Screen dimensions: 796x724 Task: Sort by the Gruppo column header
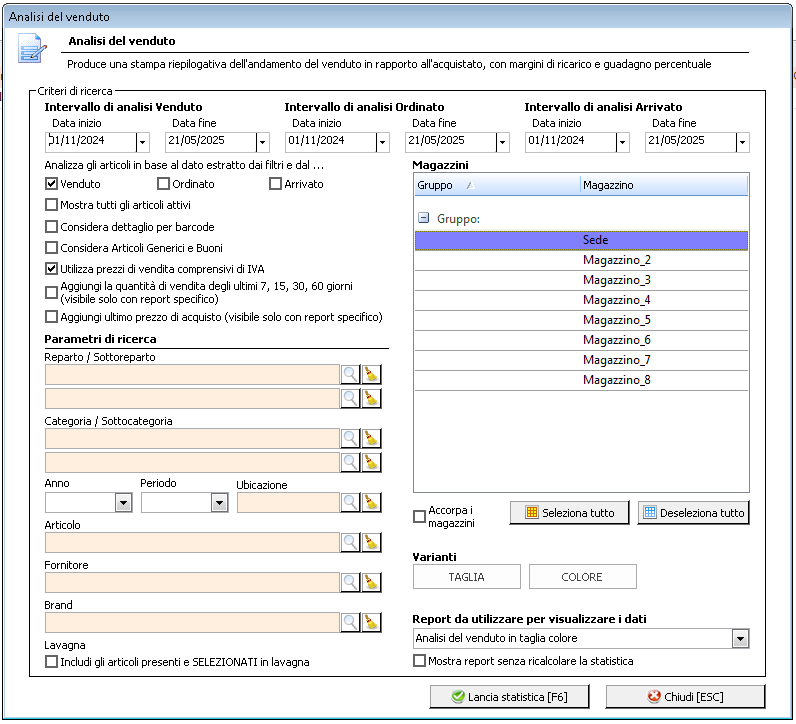[497, 185]
